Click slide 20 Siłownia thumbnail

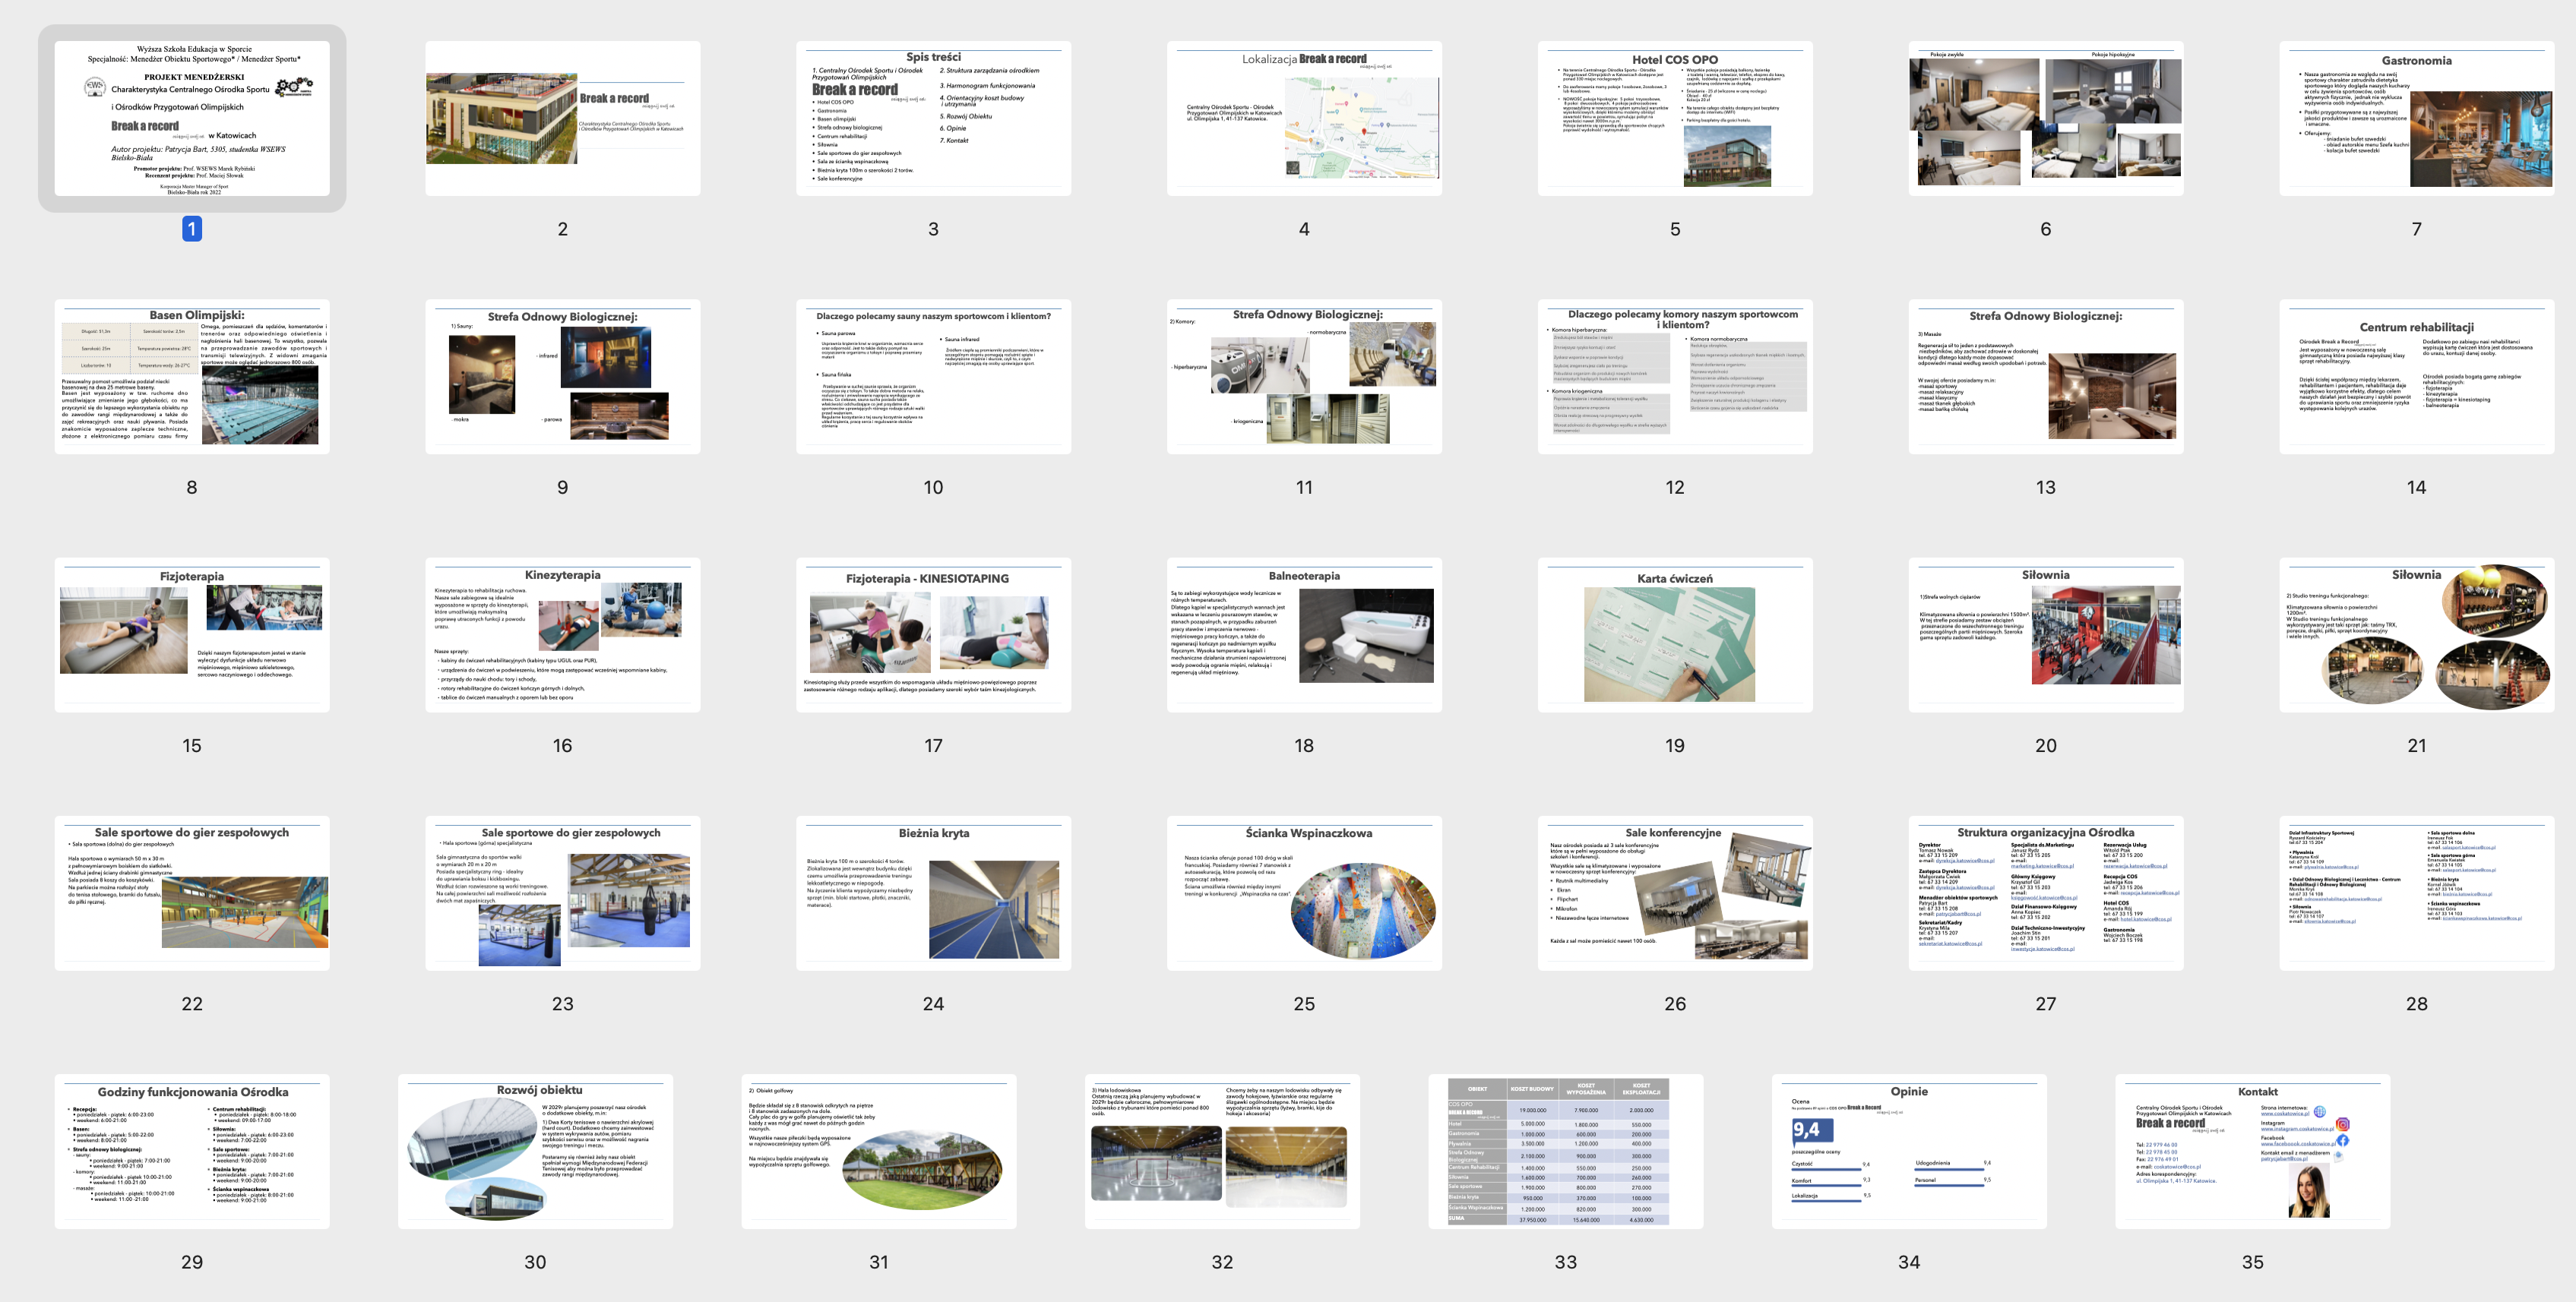pyautogui.click(x=2045, y=634)
